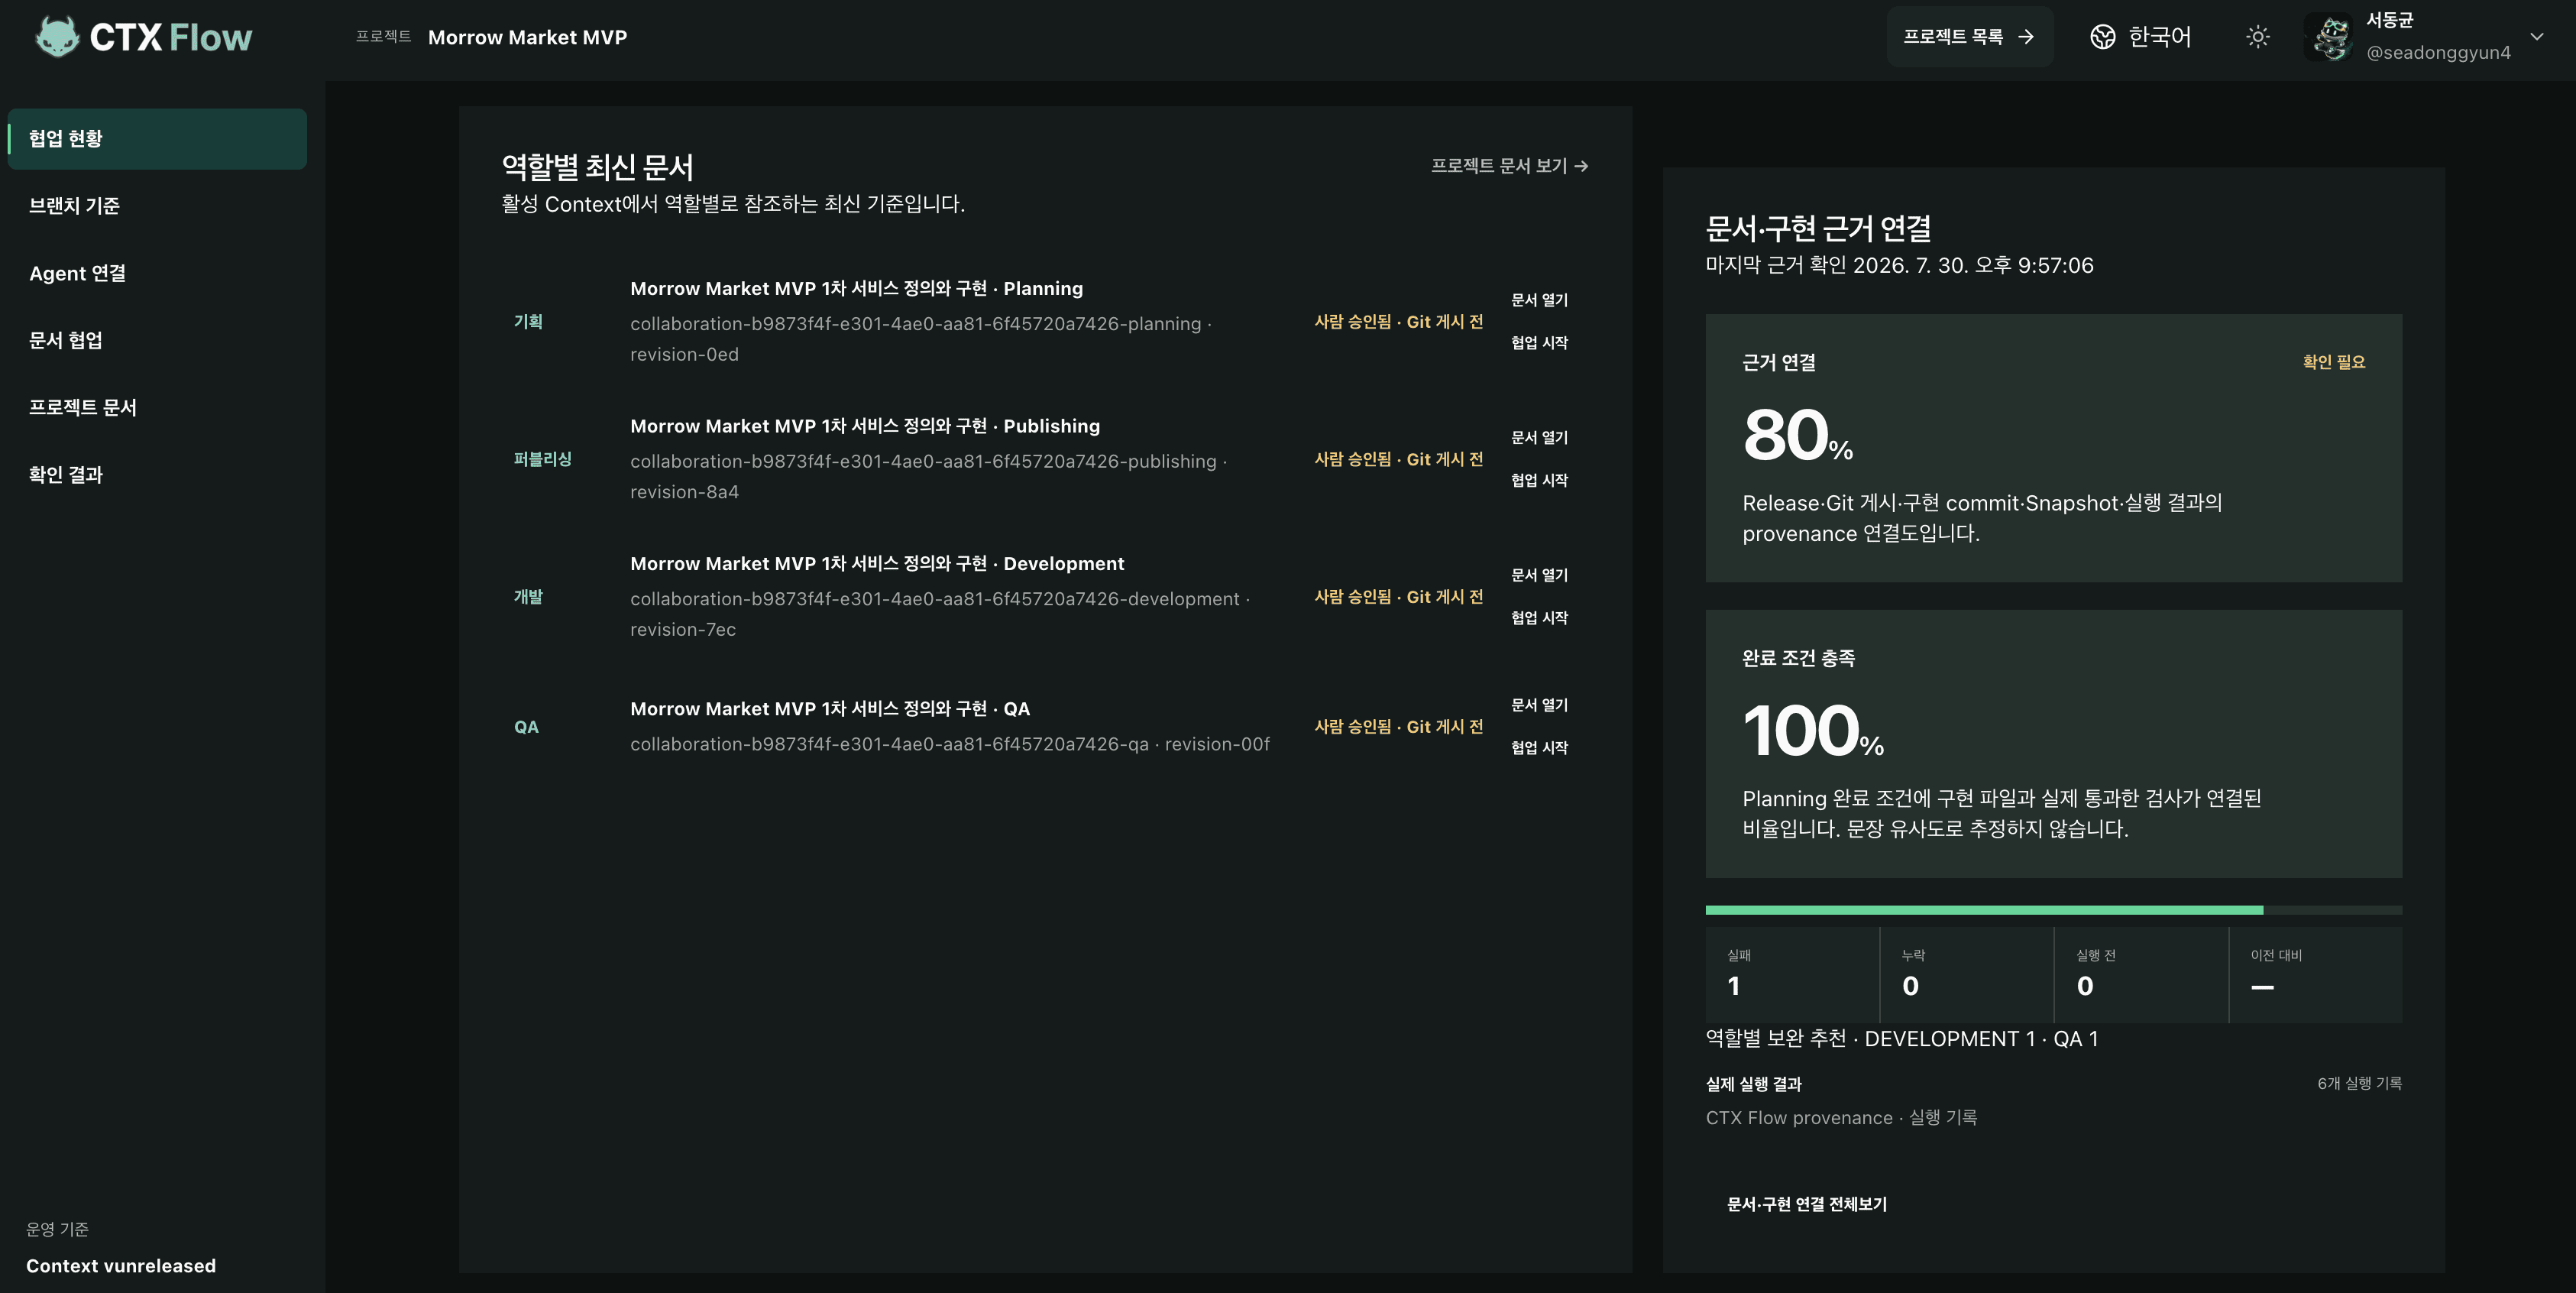Click 문서 열기 for Development document
The image size is (2576, 1293).
click(1539, 575)
